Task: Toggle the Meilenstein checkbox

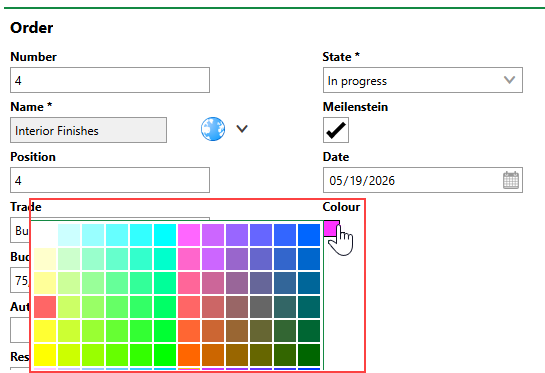Action: pyautogui.click(x=336, y=130)
